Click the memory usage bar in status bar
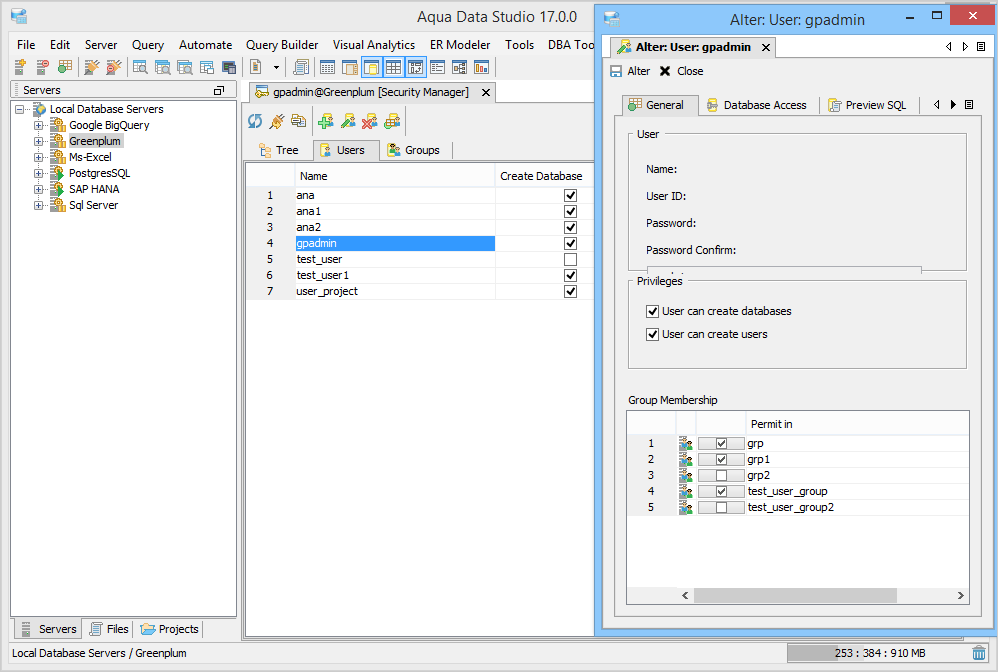Viewport: 998px width, 672px height. pos(878,653)
